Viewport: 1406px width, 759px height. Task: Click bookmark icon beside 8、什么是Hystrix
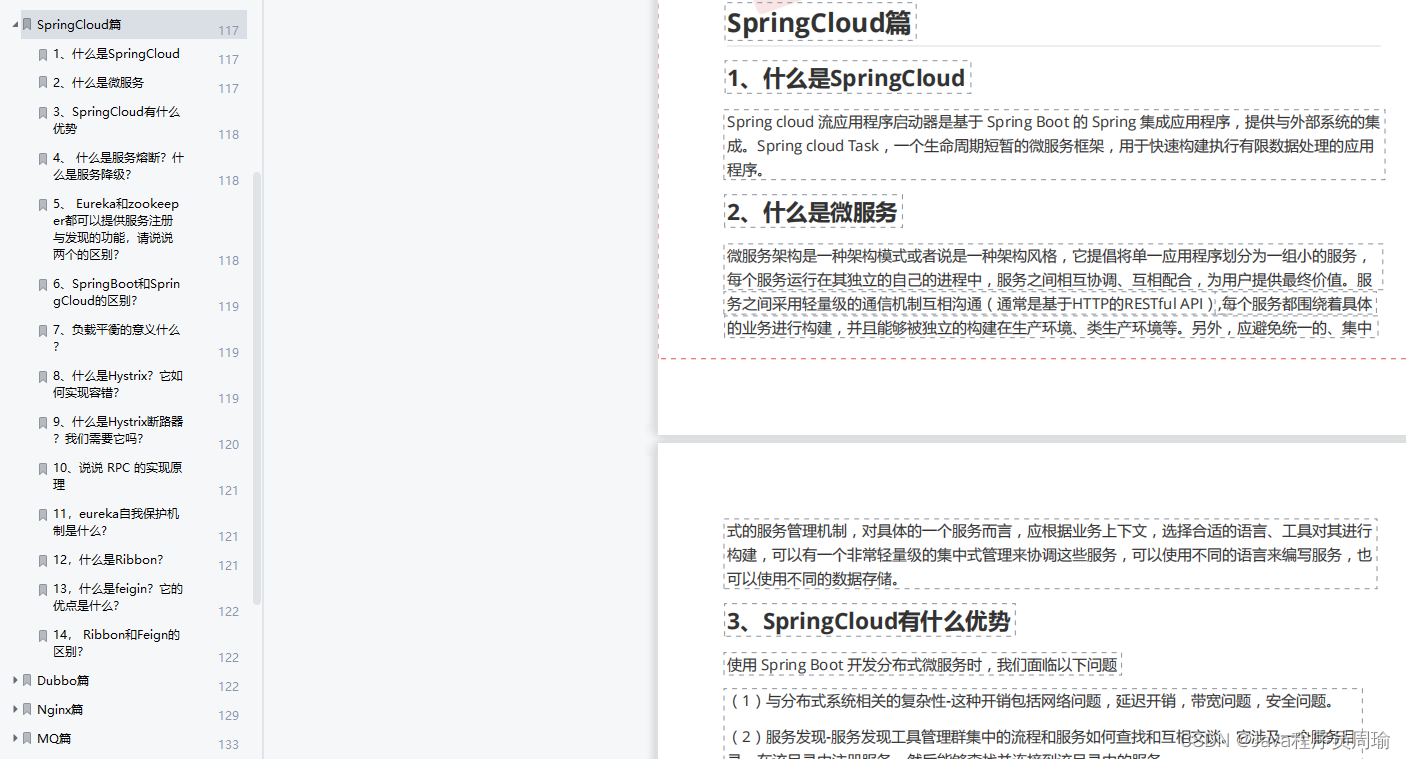click(43, 376)
